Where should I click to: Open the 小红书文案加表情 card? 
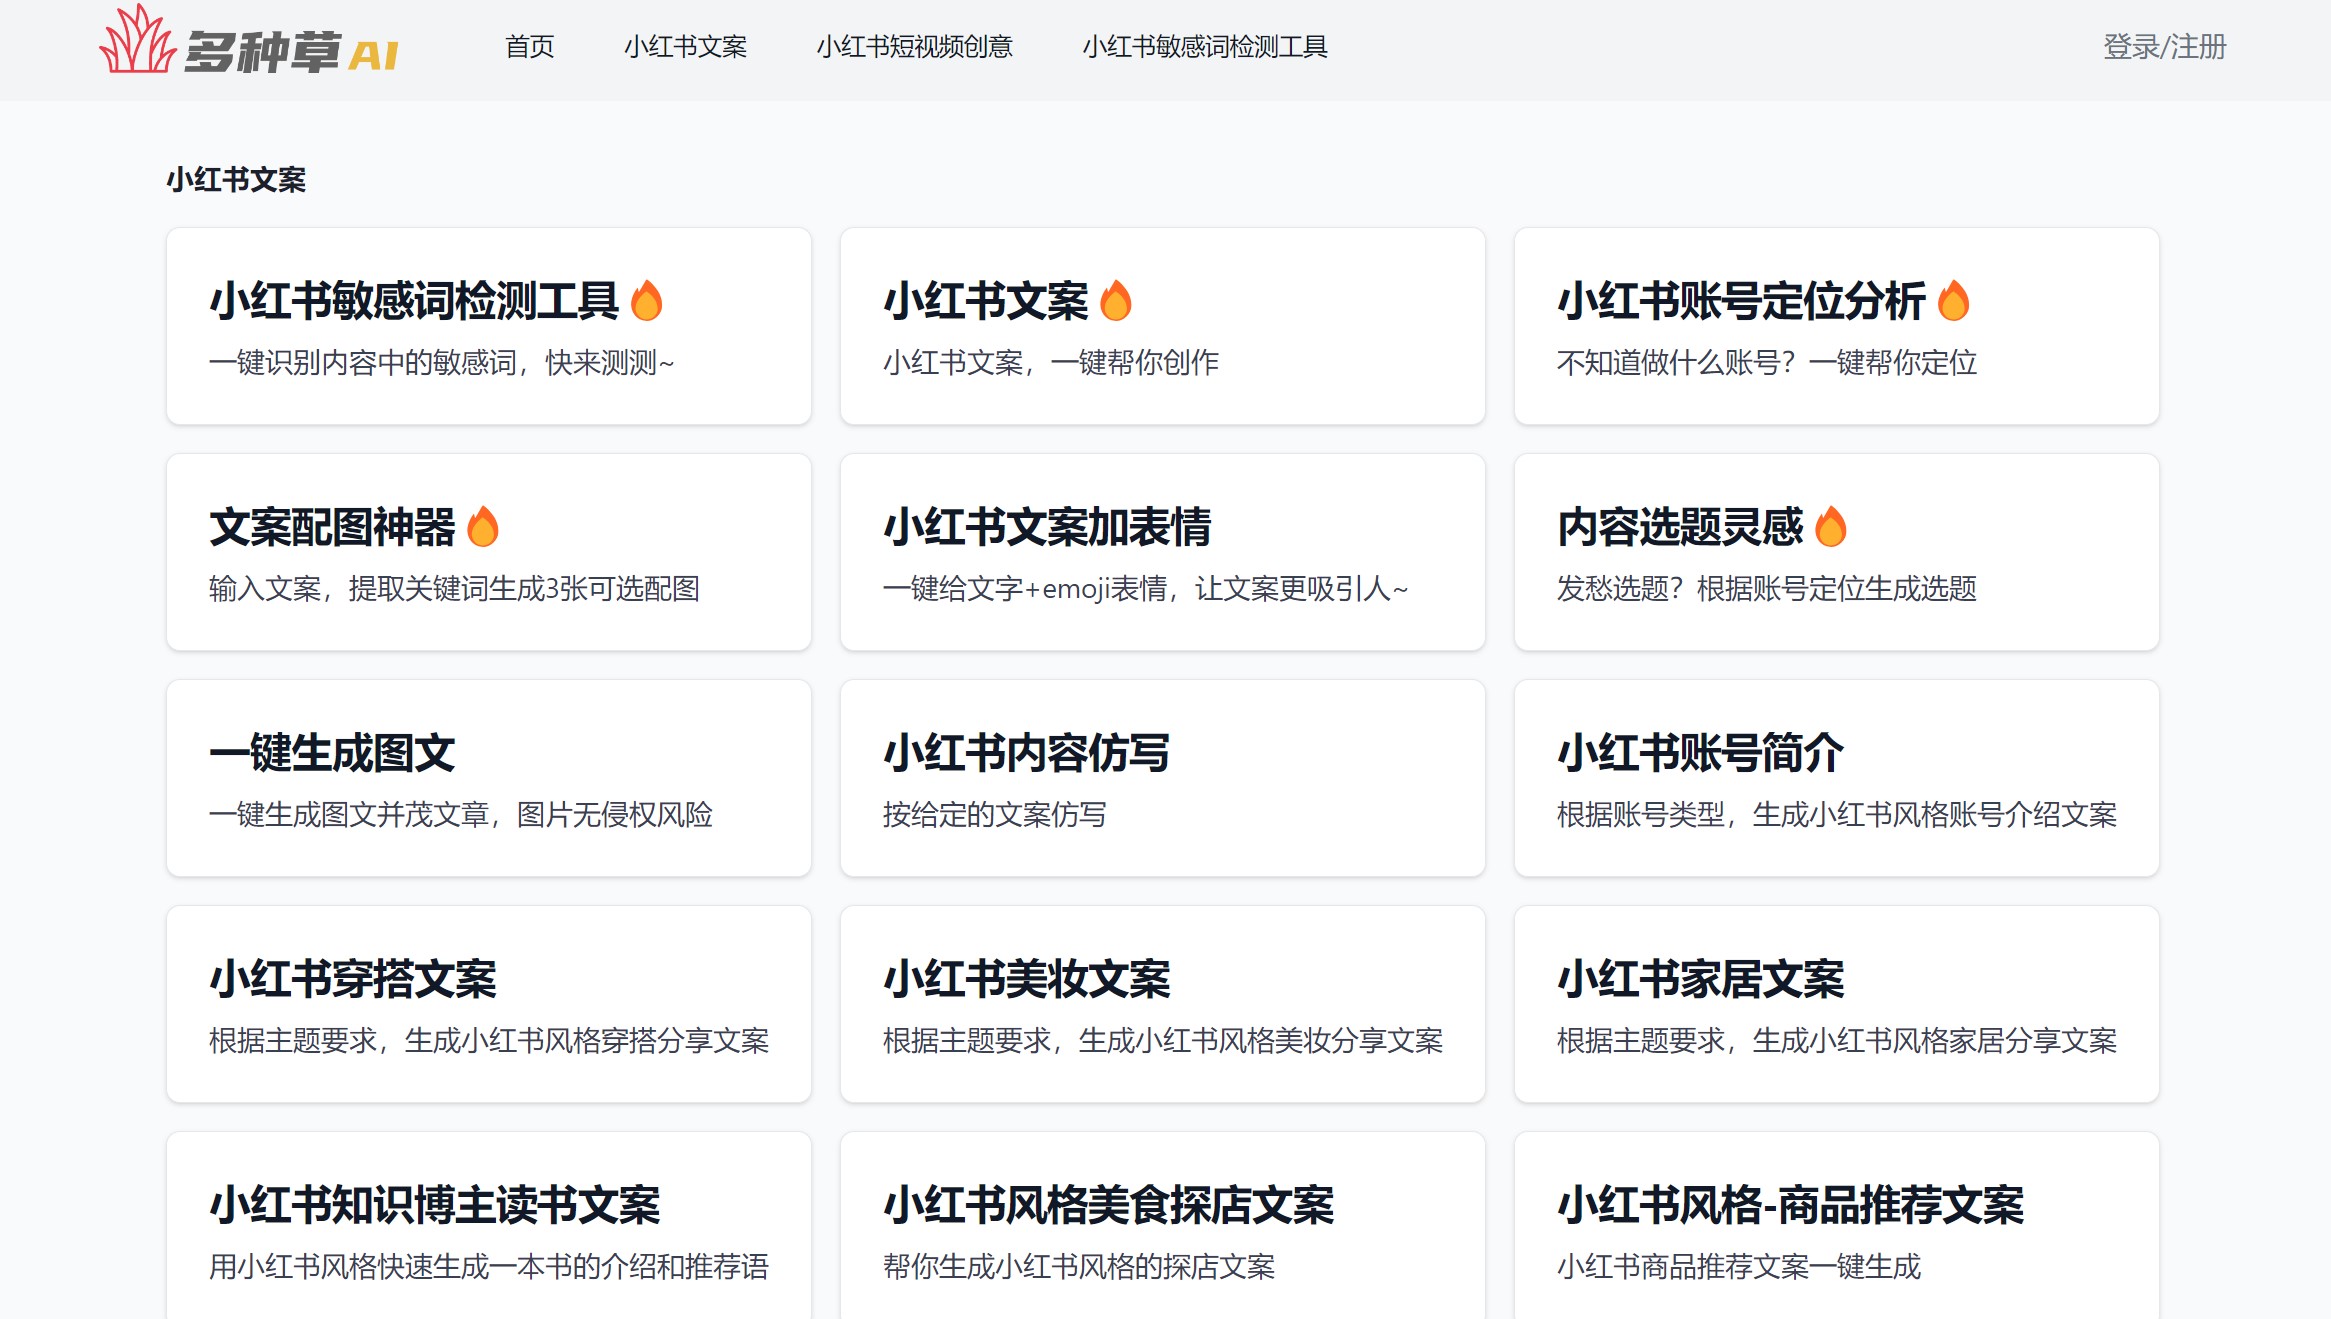click(x=1162, y=552)
